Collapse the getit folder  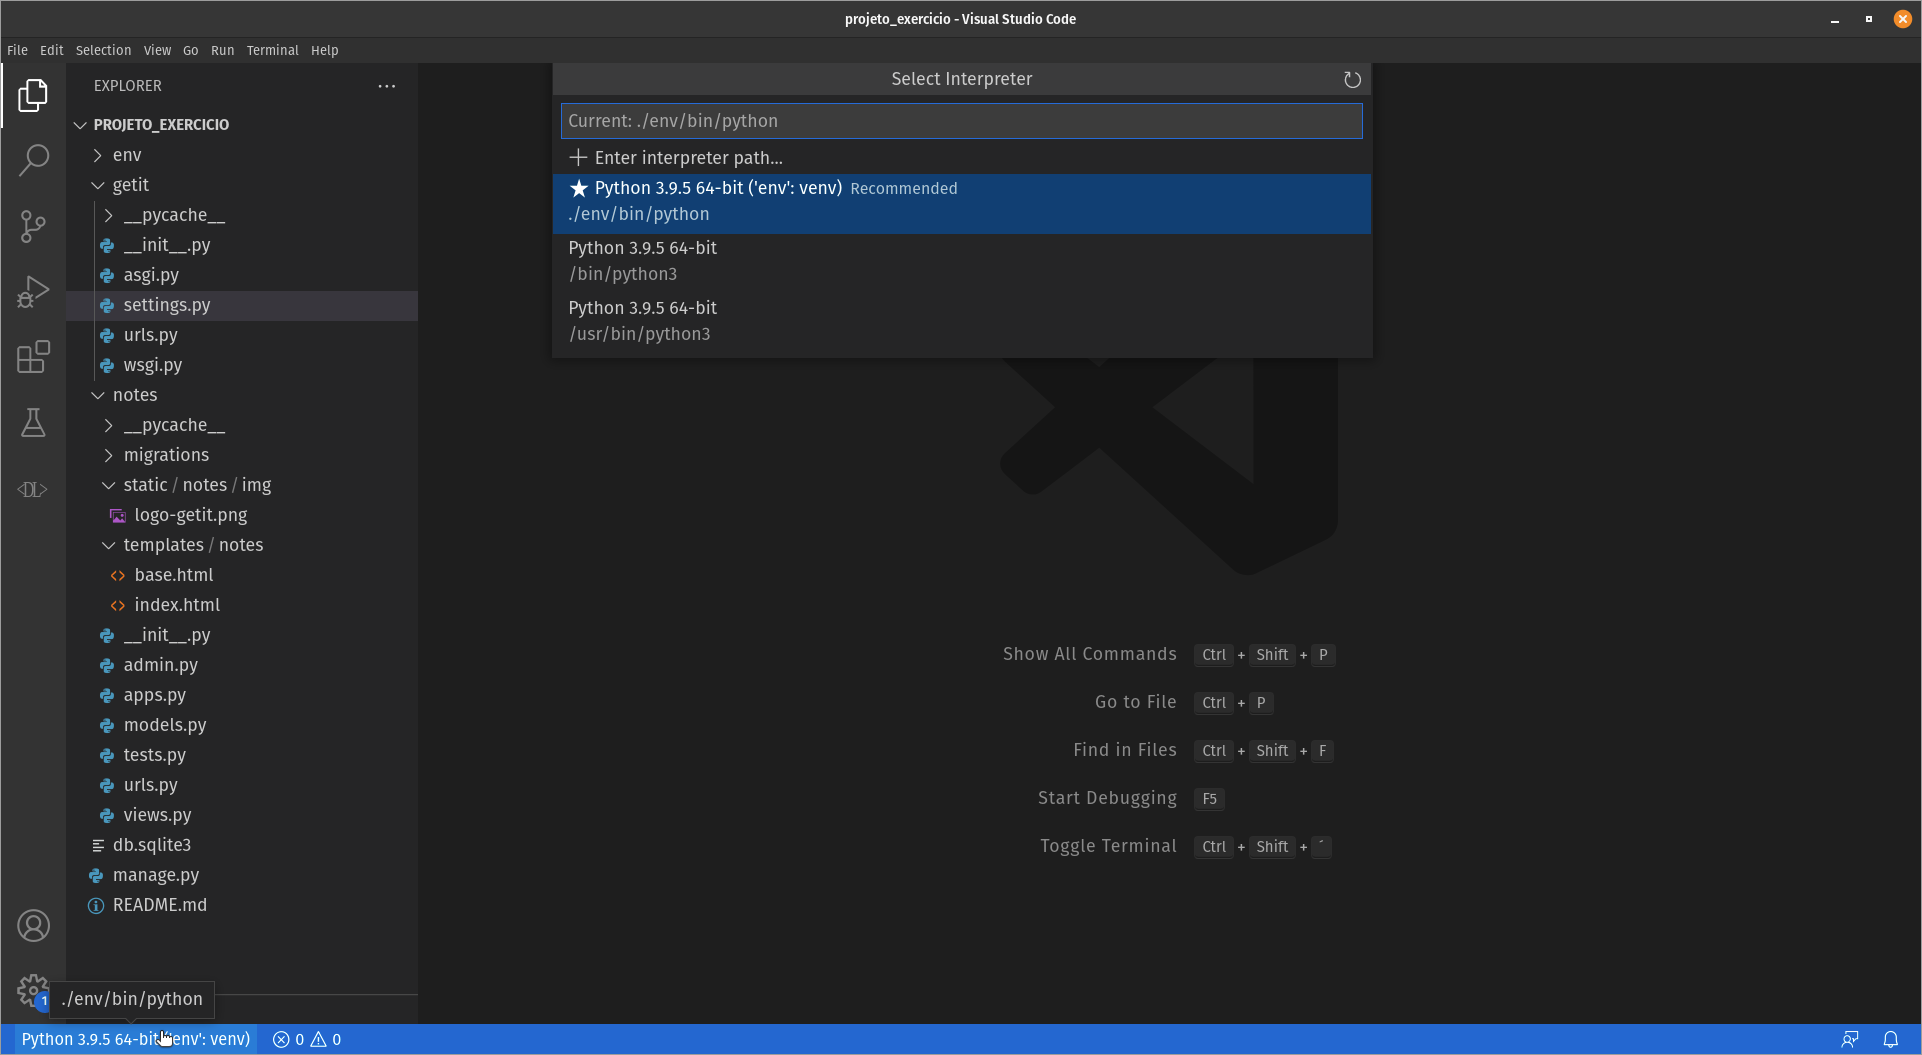click(x=97, y=185)
